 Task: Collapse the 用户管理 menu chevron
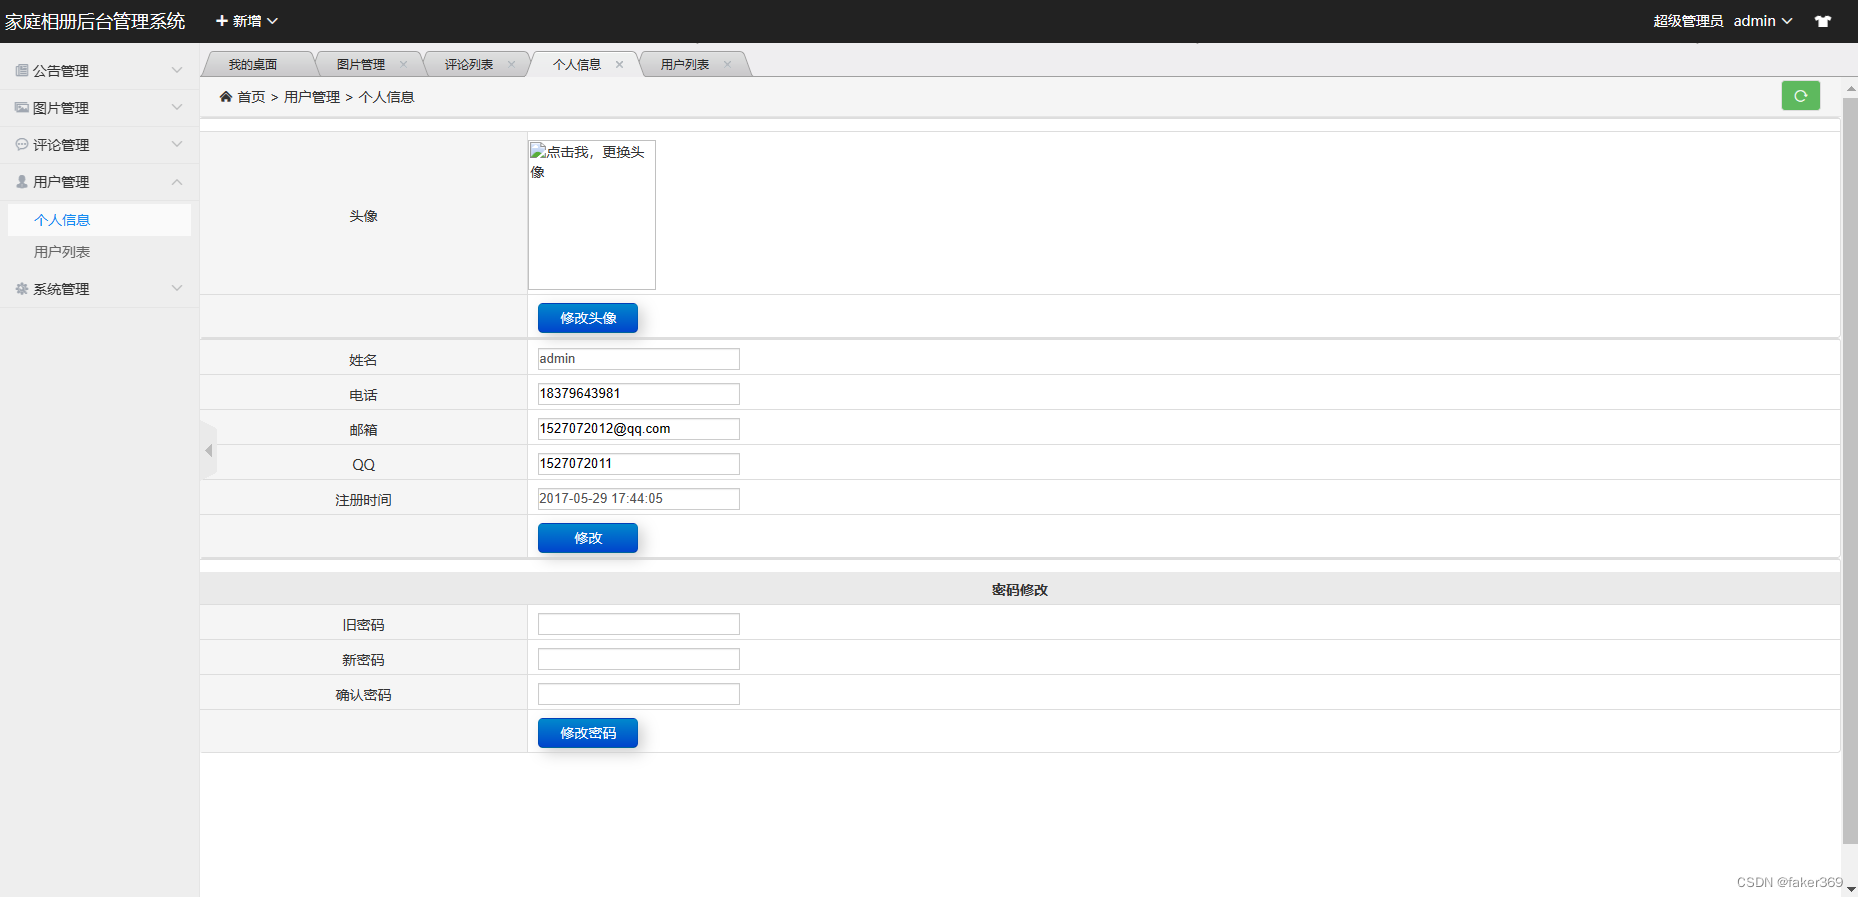coord(177,181)
